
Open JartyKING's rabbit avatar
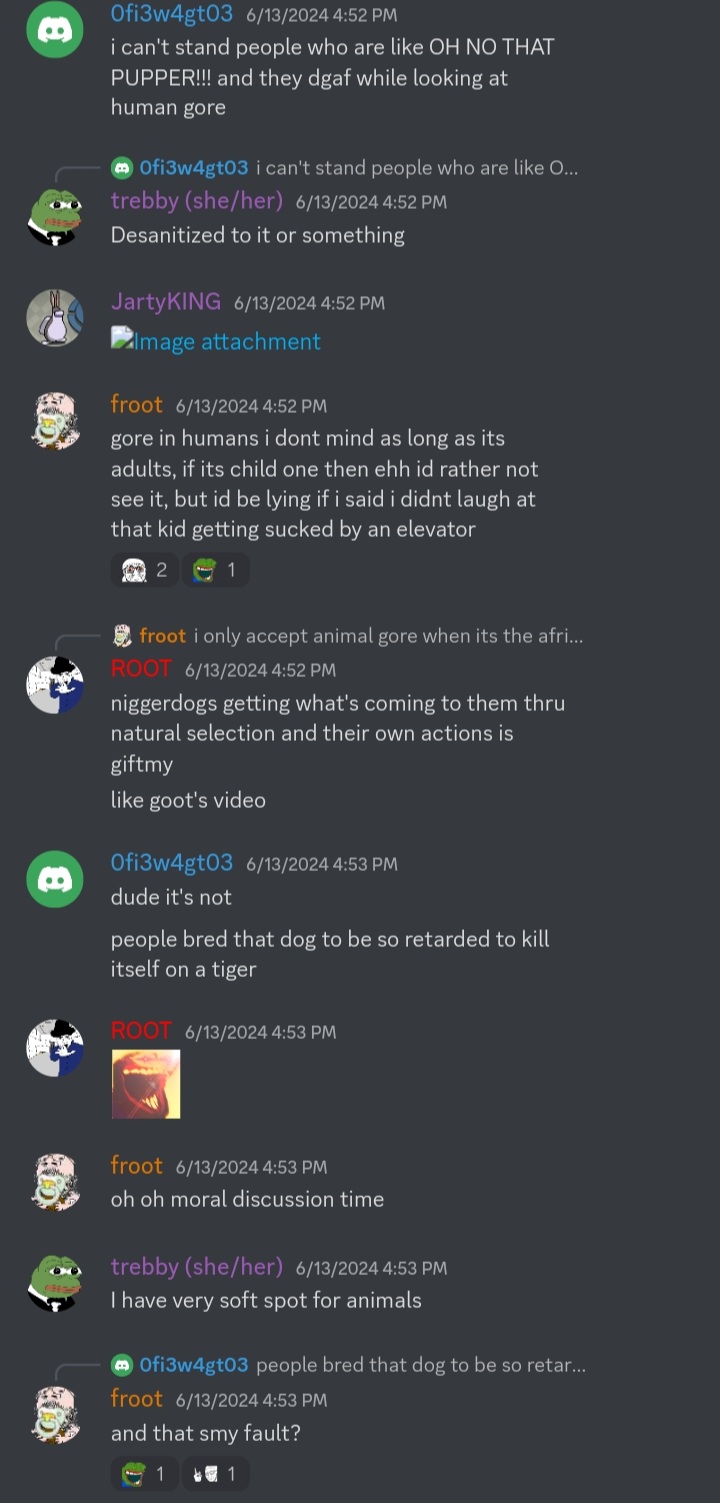click(x=54, y=318)
